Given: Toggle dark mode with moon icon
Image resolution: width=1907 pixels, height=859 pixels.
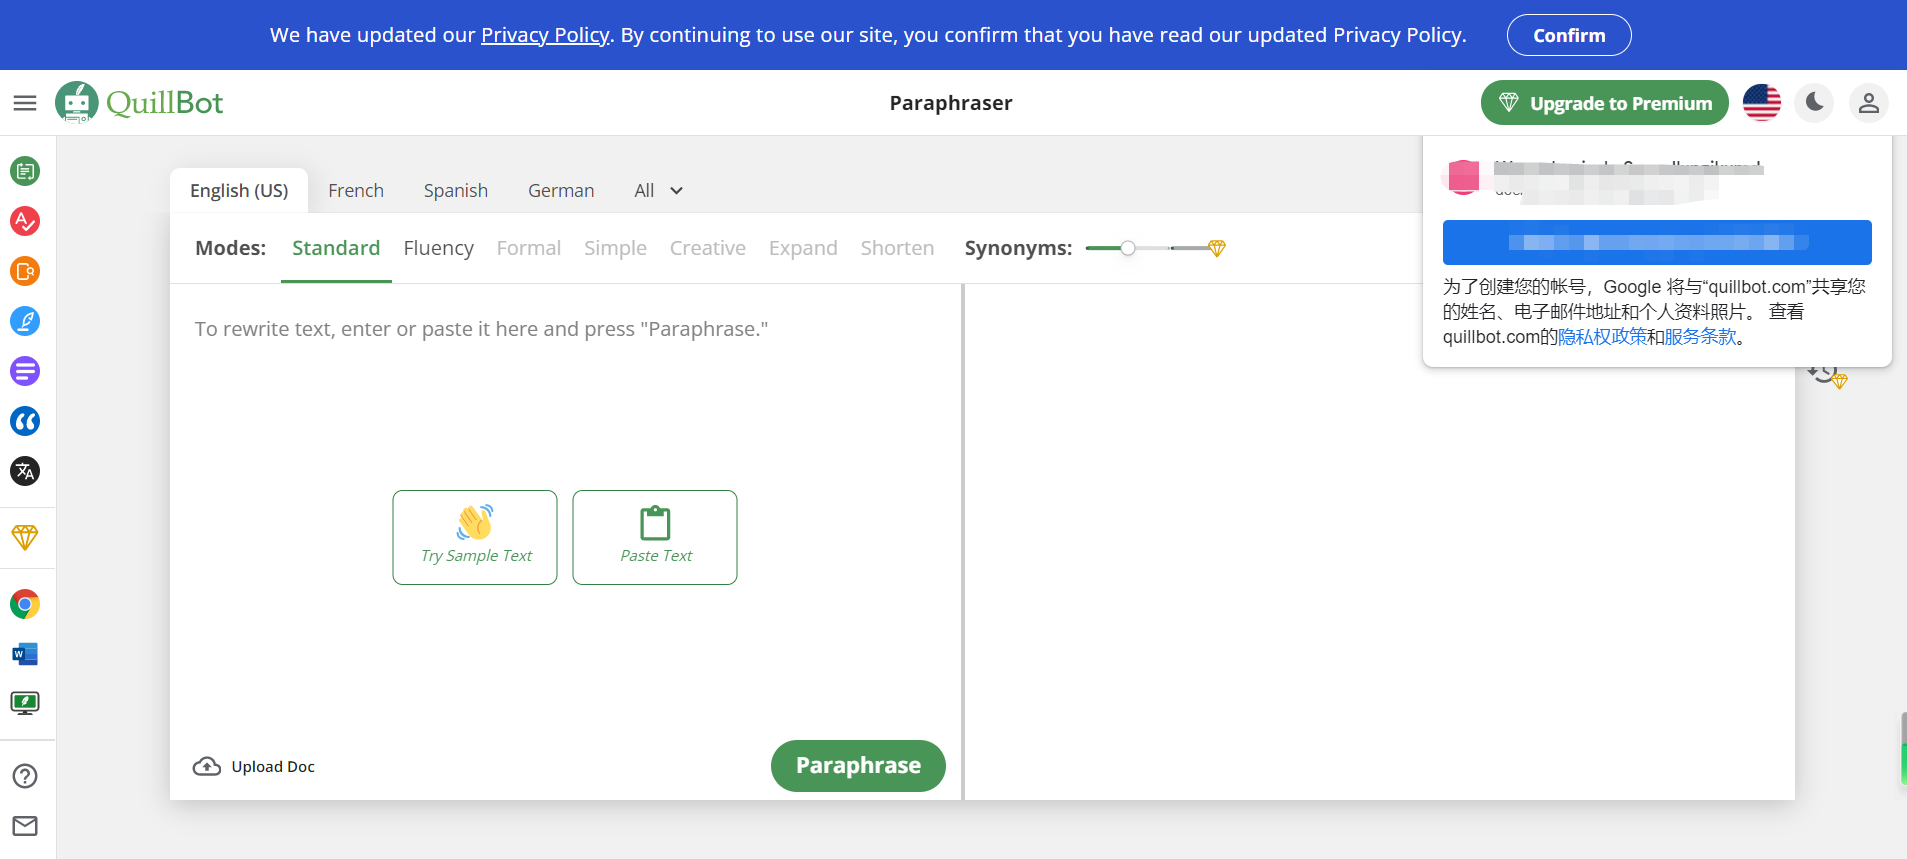Looking at the screenshot, I should [1815, 103].
